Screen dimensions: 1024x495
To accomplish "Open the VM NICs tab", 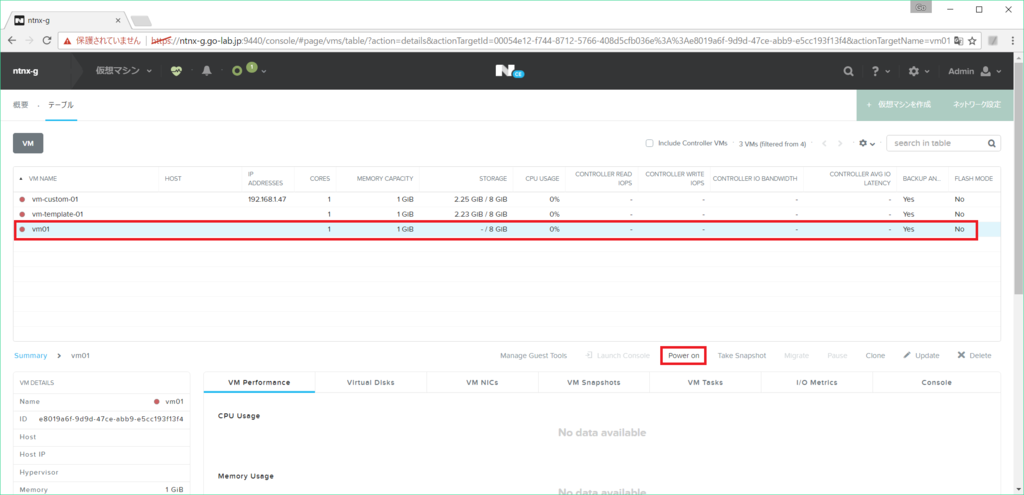I will click(482, 382).
